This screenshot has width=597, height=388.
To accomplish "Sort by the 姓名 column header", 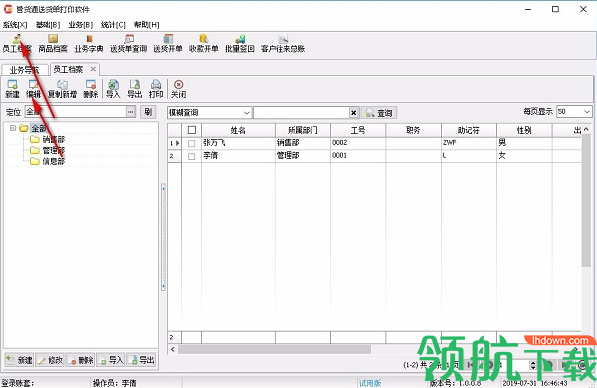I will click(238, 130).
